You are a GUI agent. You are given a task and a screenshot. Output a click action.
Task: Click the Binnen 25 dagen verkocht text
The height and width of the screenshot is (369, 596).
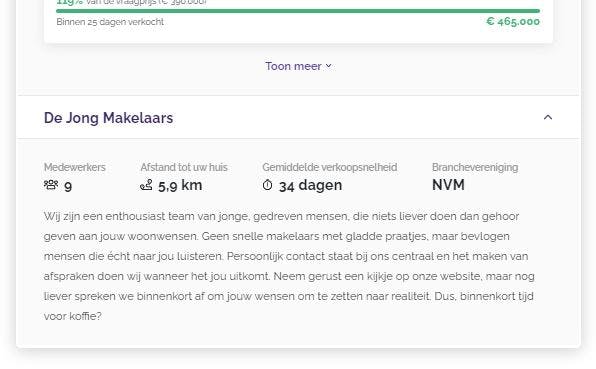(x=110, y=22)
